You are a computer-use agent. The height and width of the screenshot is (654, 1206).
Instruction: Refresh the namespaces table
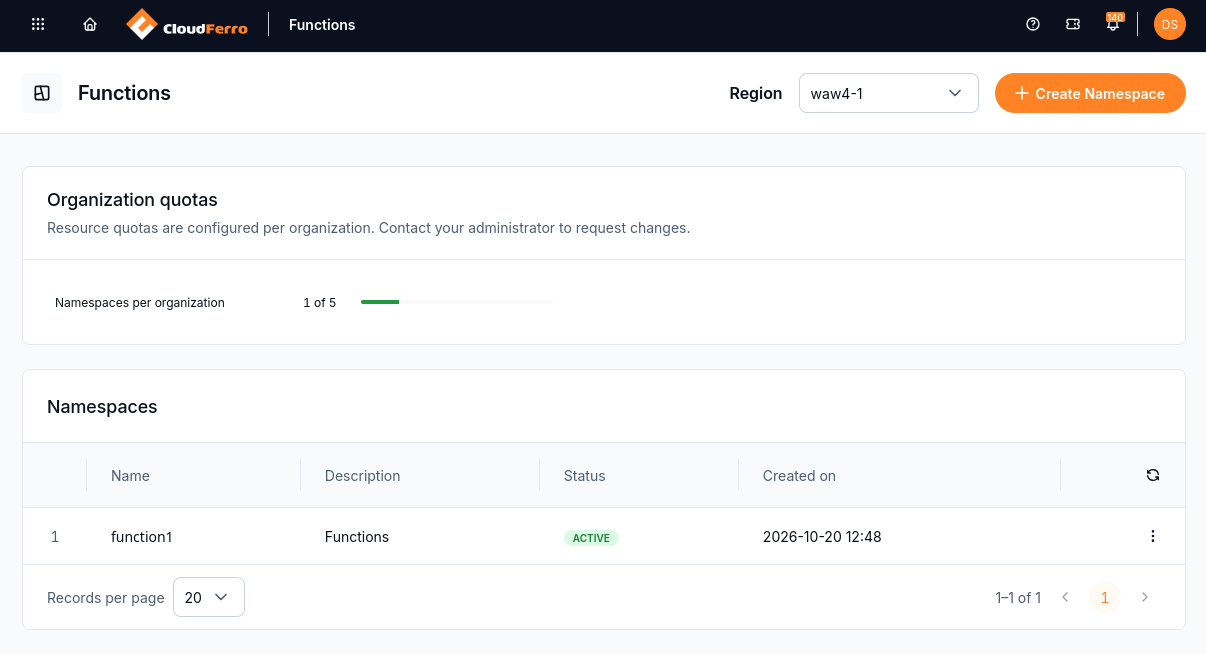coord(1153,475)
